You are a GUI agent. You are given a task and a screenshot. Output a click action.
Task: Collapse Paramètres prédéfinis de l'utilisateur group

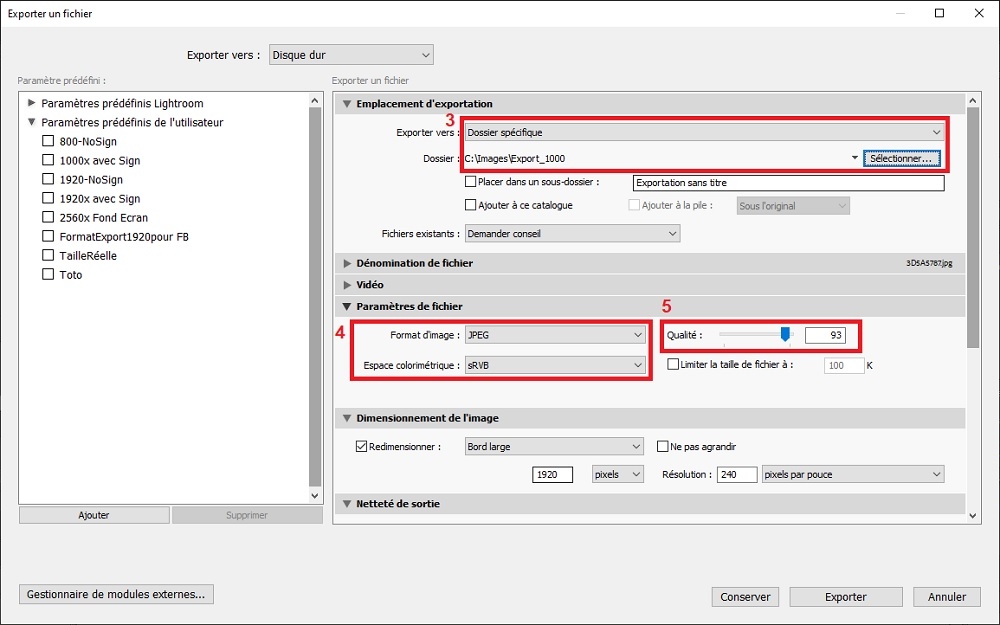[31, 122]
